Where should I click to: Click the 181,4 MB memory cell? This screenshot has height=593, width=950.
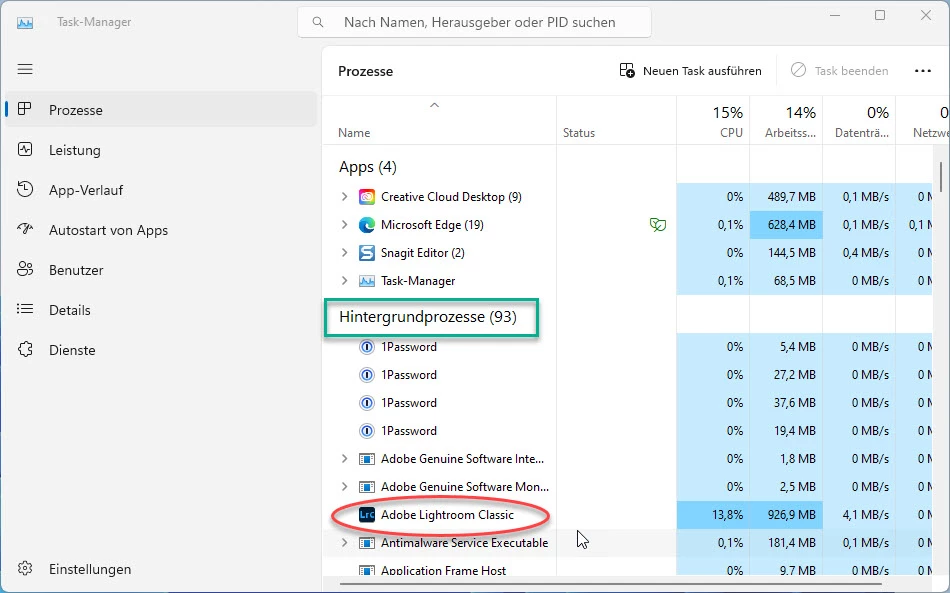[x=786, y=543]
